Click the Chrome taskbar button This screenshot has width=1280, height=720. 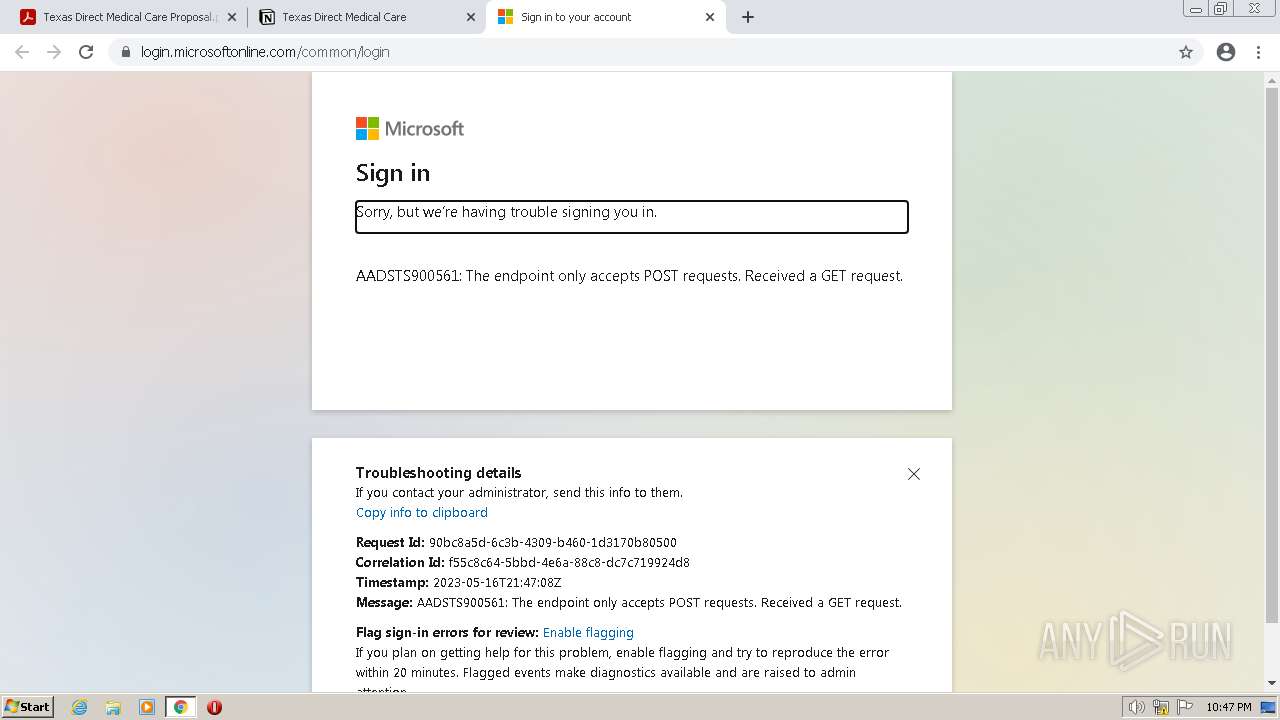tap(180, 707)
